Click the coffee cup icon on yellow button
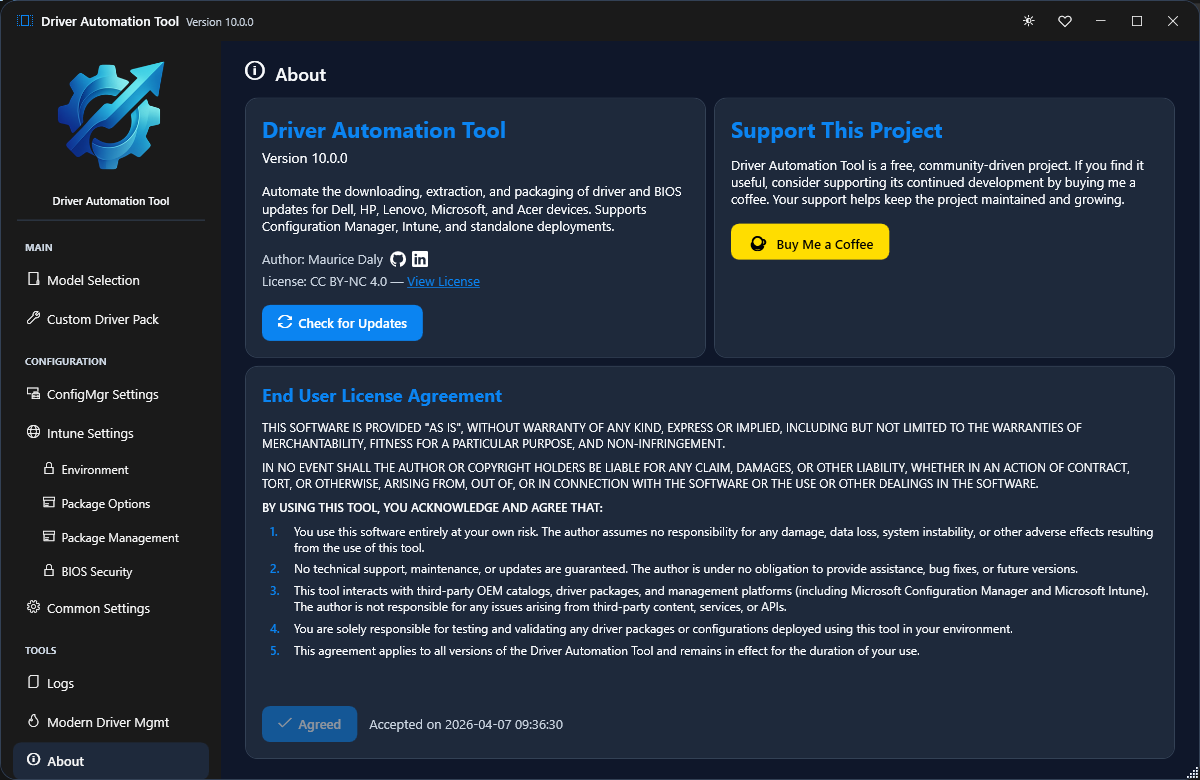 coord(758,244)
